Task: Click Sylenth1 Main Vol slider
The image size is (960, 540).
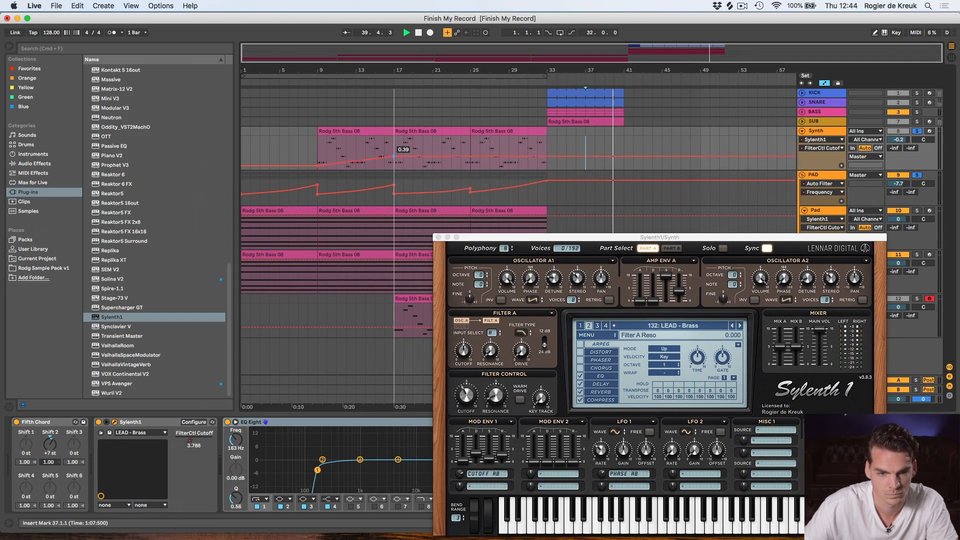Action: click(x=818, y=346)
